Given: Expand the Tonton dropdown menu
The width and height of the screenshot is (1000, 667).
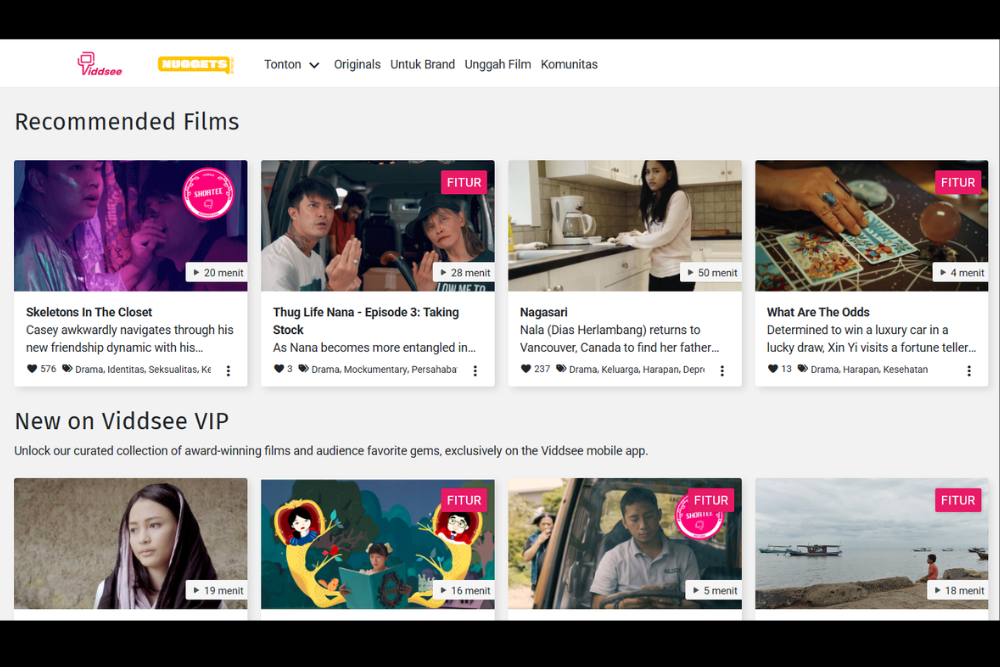Looking at the screenshot, I should pyautogui.click(x=291, y=64).
